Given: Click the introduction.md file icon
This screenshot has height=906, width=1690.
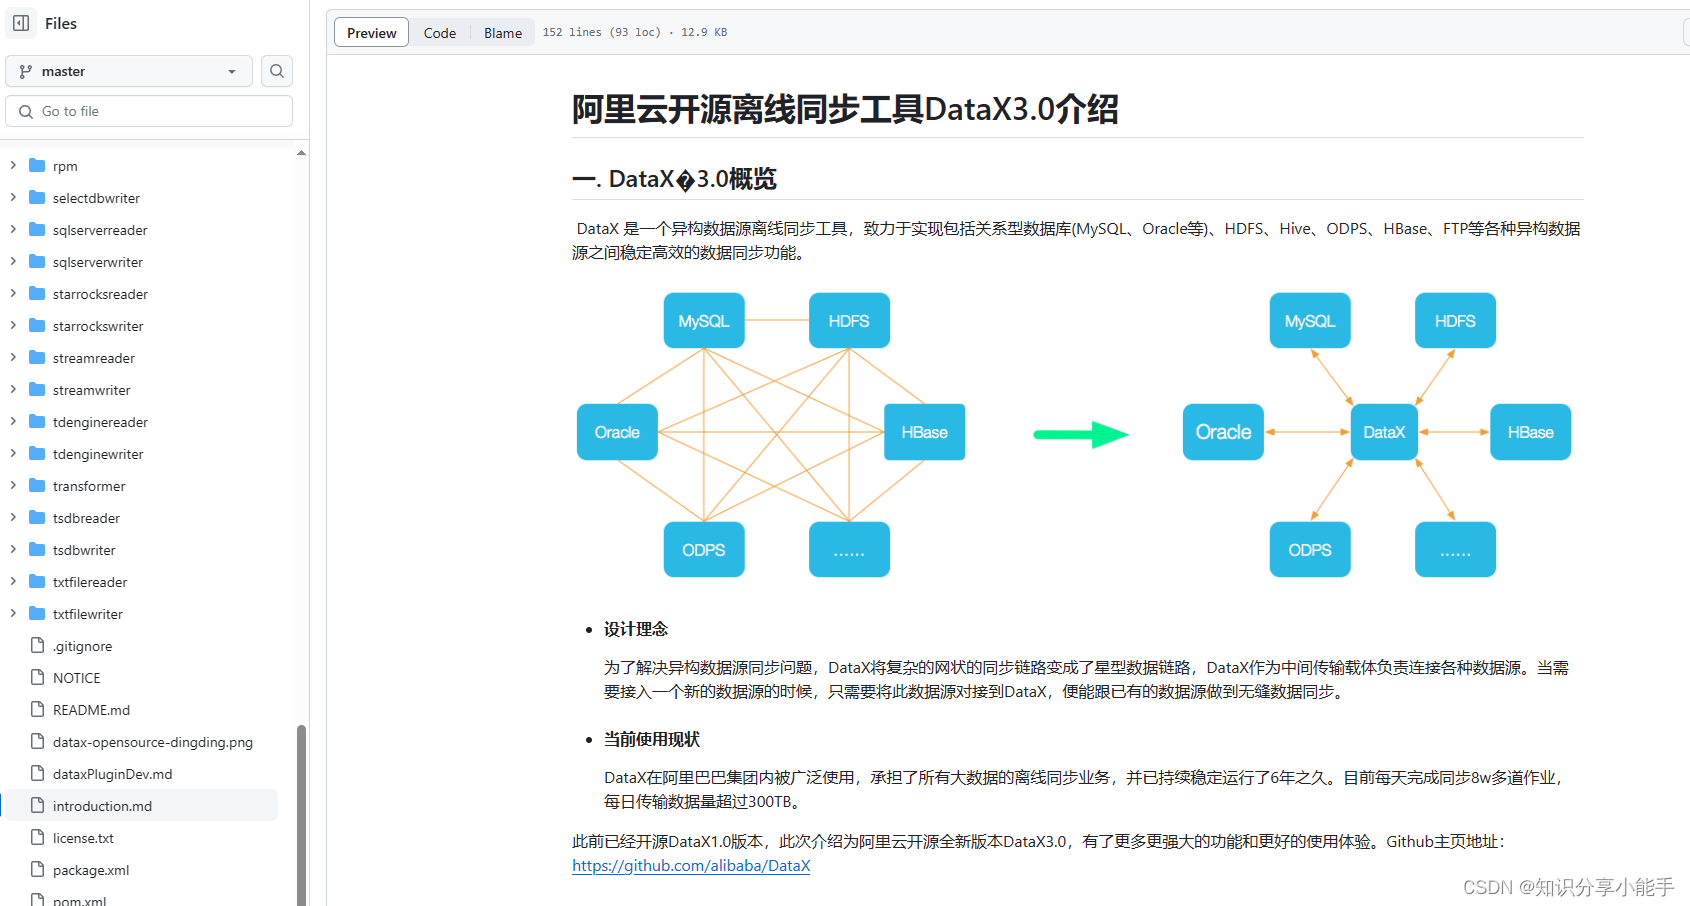Looking at the screenshot, I should tap(38, 805).
